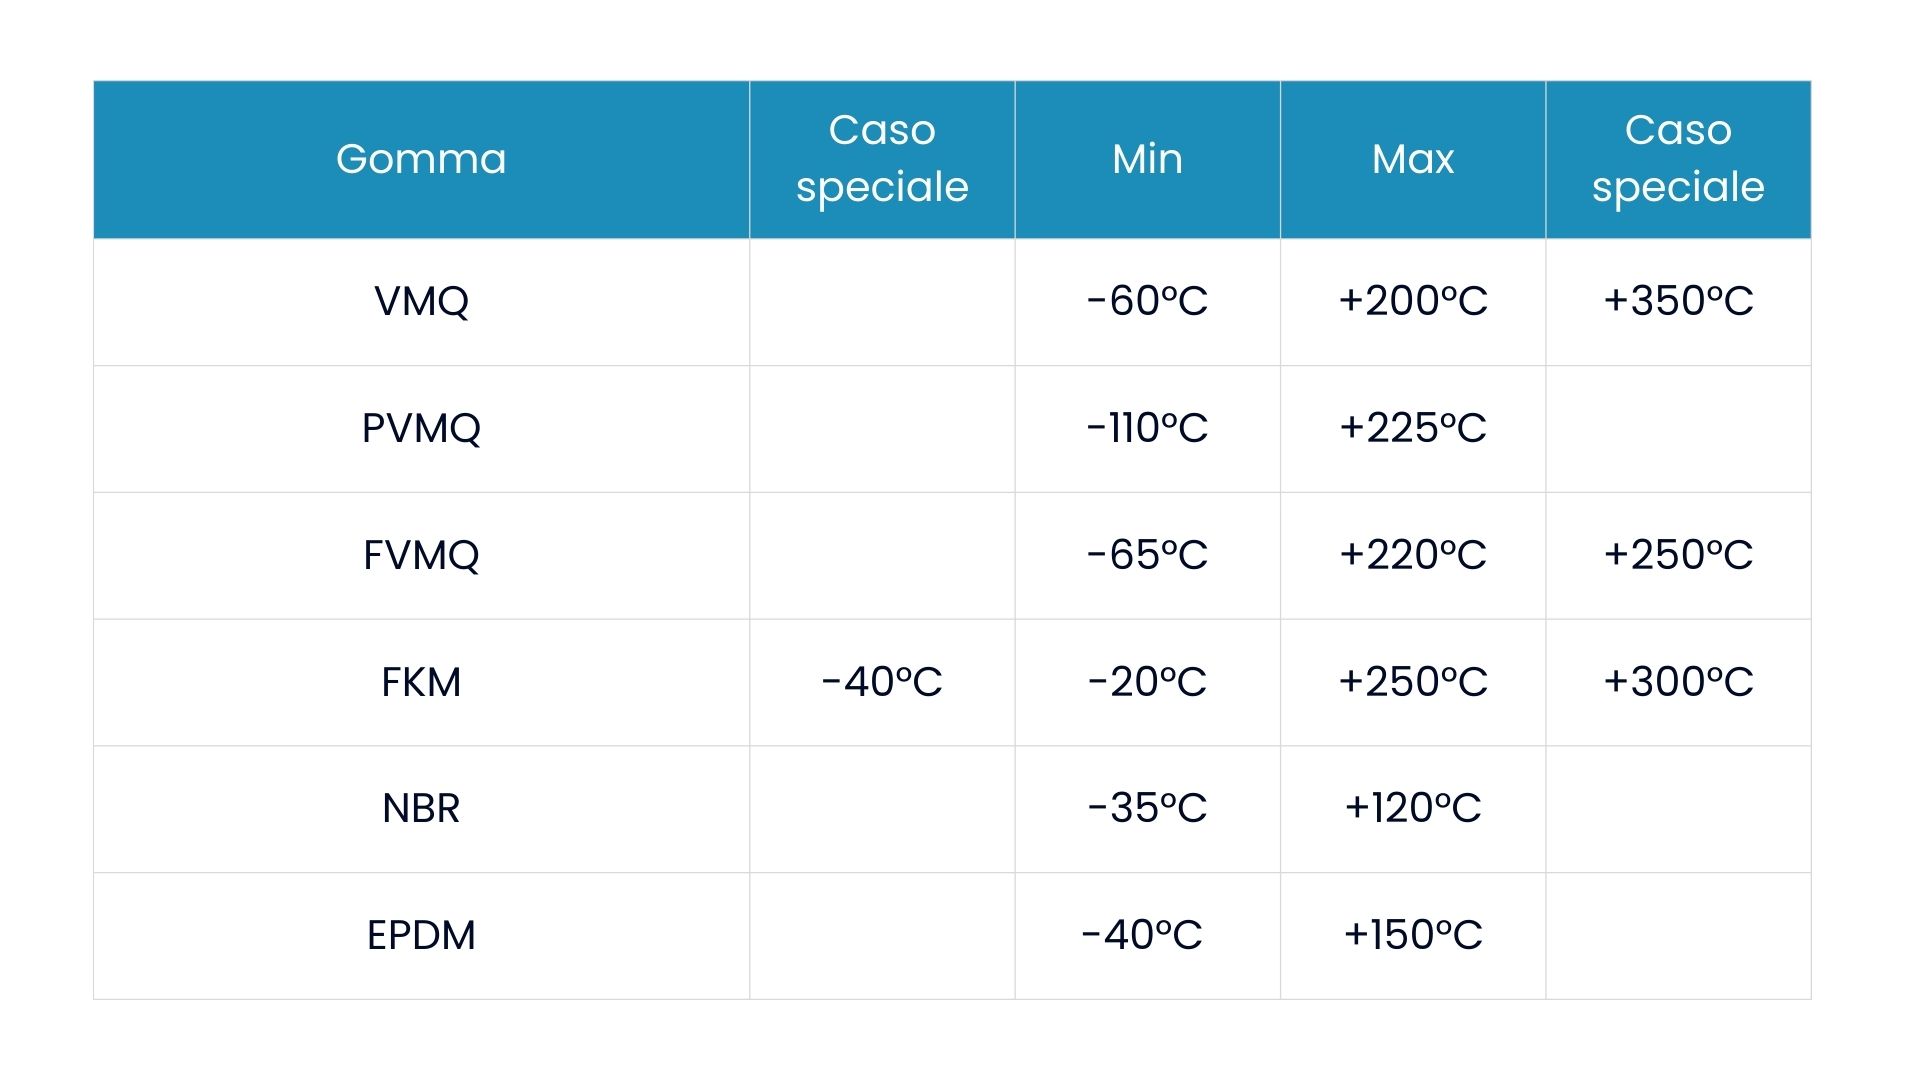The height and width of the screenshot is (1080, 1920).
Task: Click the Gomma column header
Action: [x=421, y=159]
